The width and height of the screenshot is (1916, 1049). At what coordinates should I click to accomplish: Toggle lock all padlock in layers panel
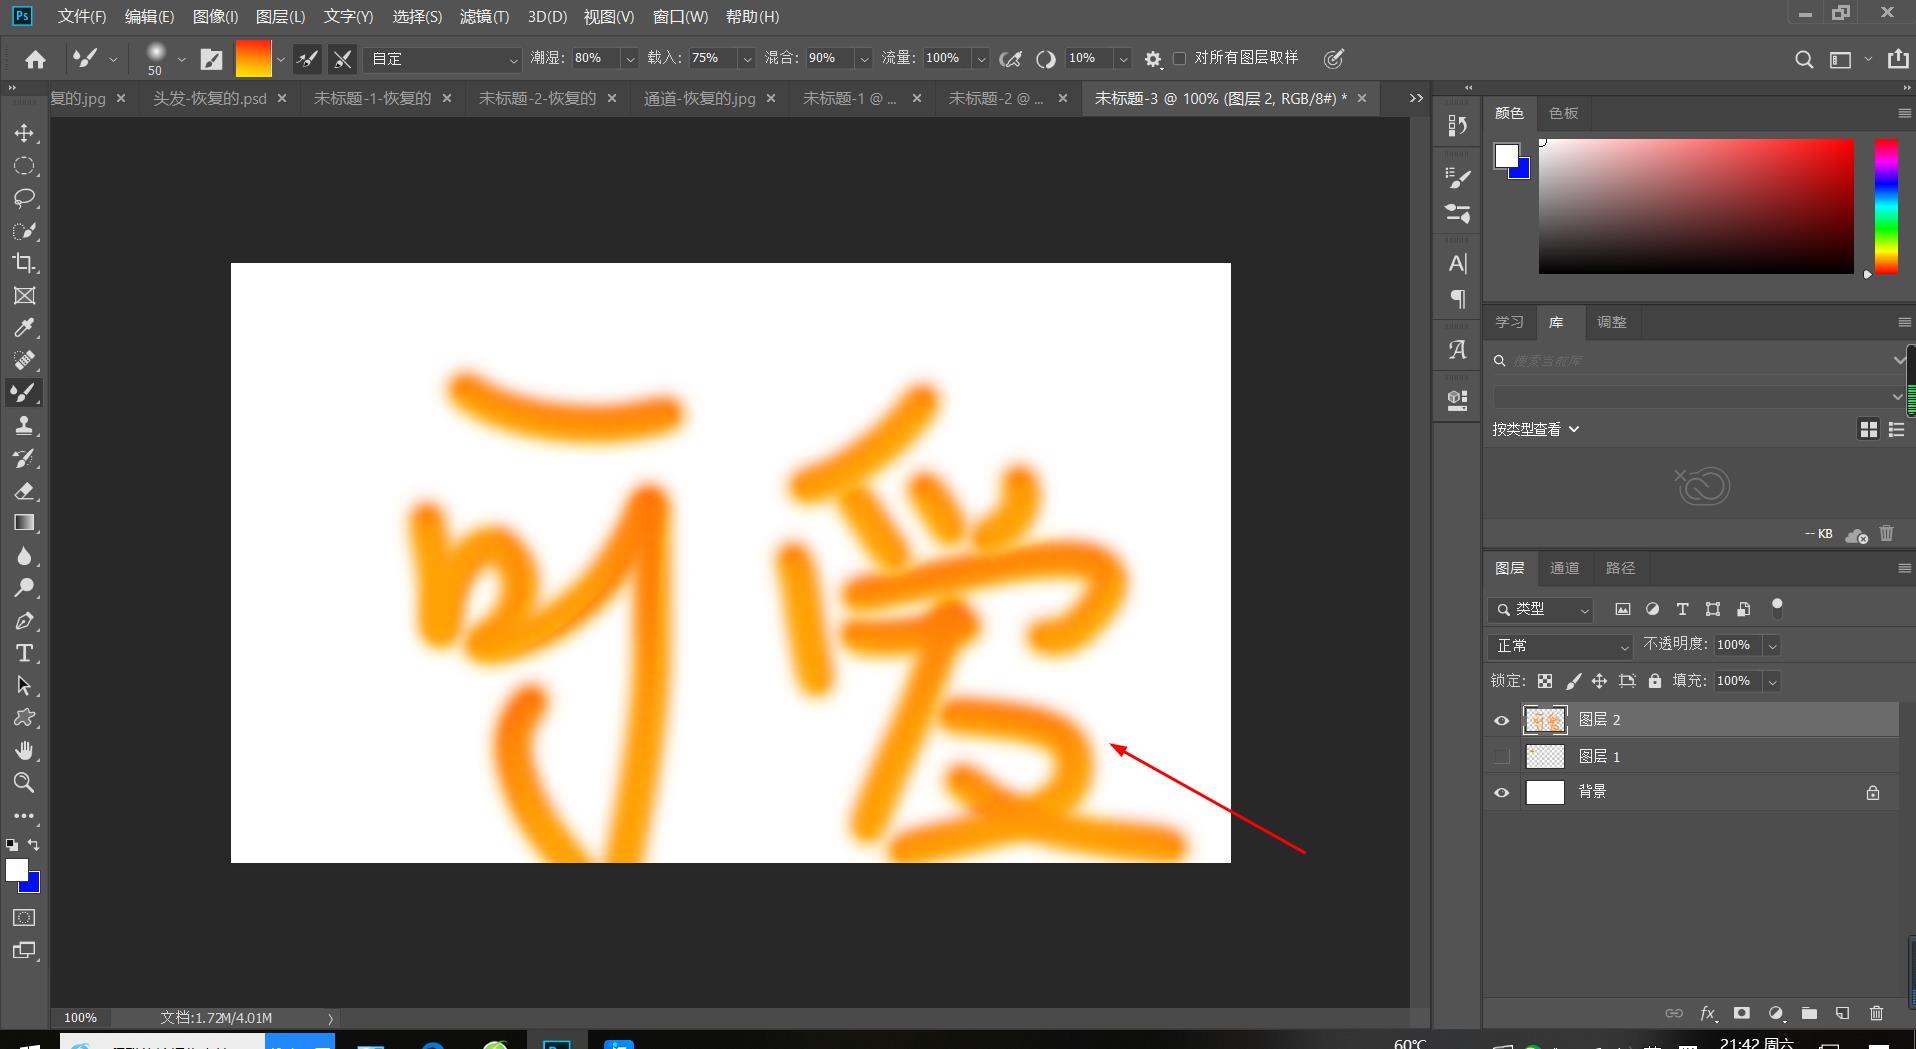(x=1654, y=681)
